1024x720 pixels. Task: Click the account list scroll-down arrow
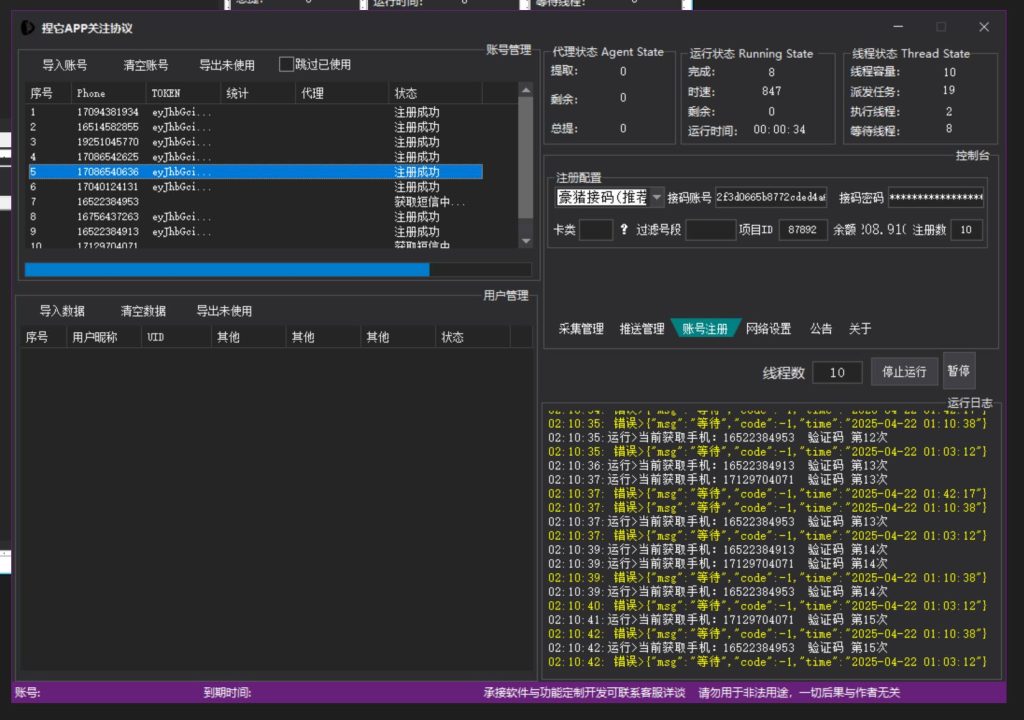[x=526, y=240]
